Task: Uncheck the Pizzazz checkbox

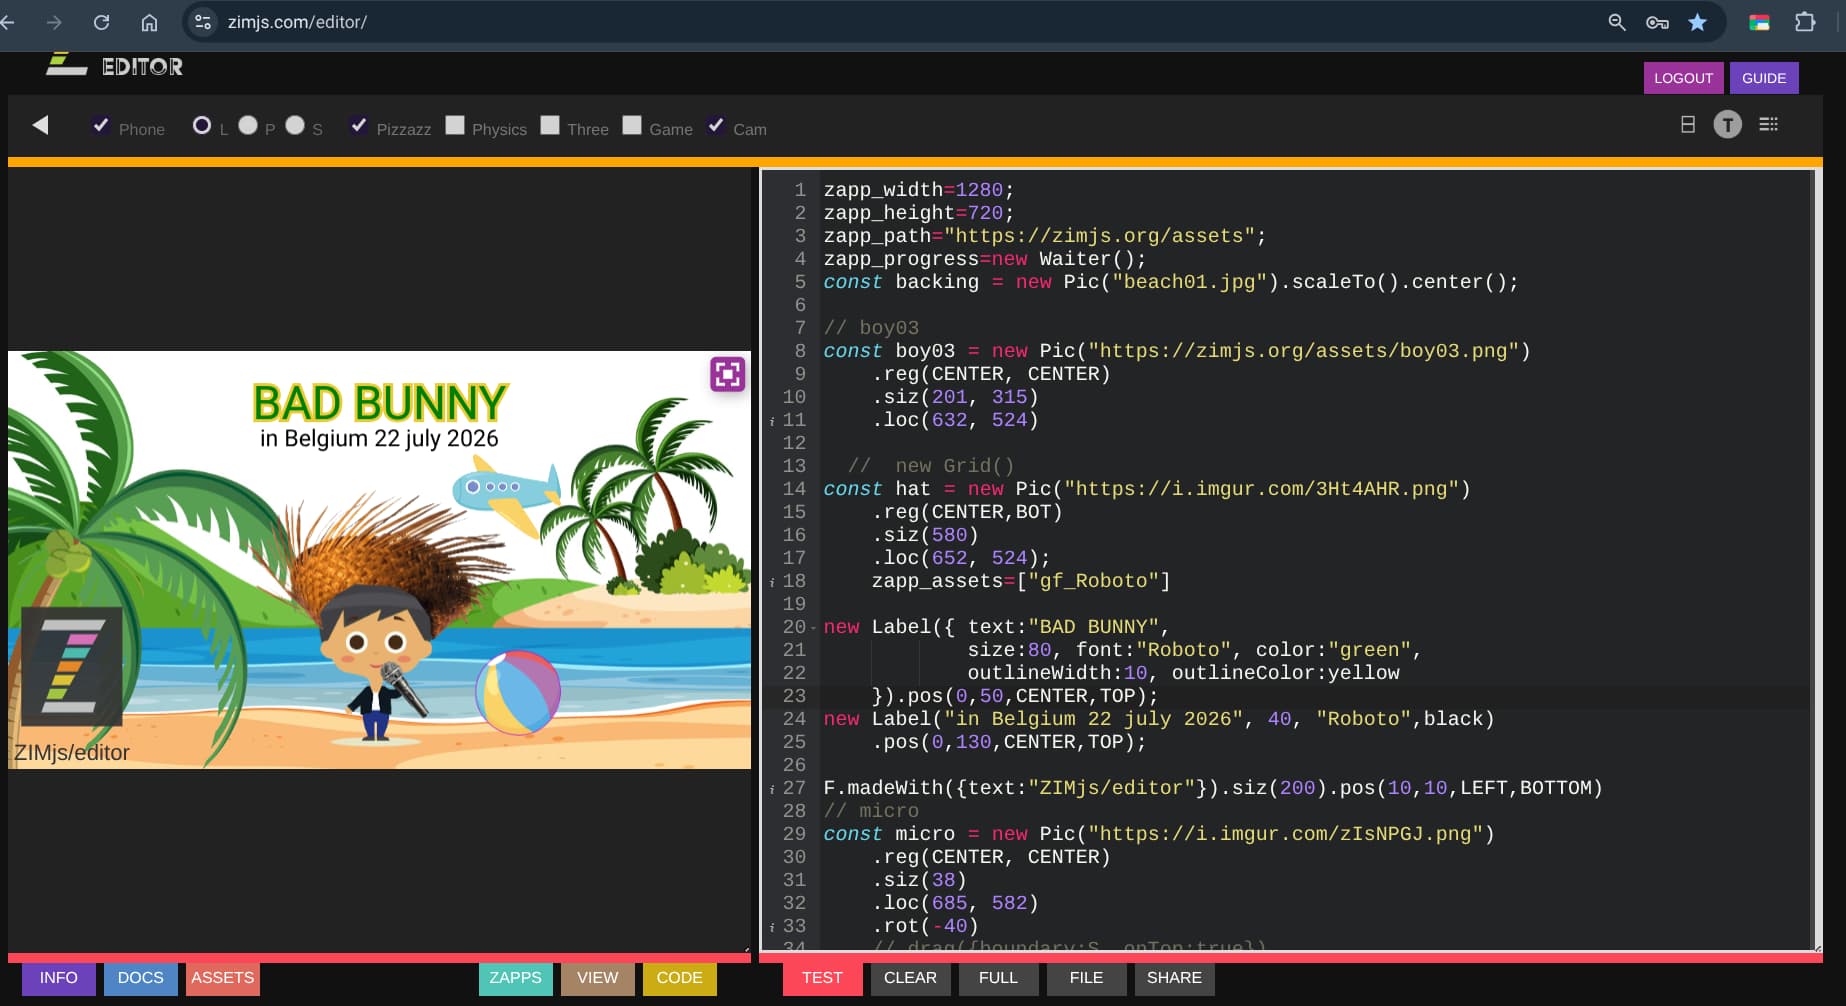Action: click(358, 125)
